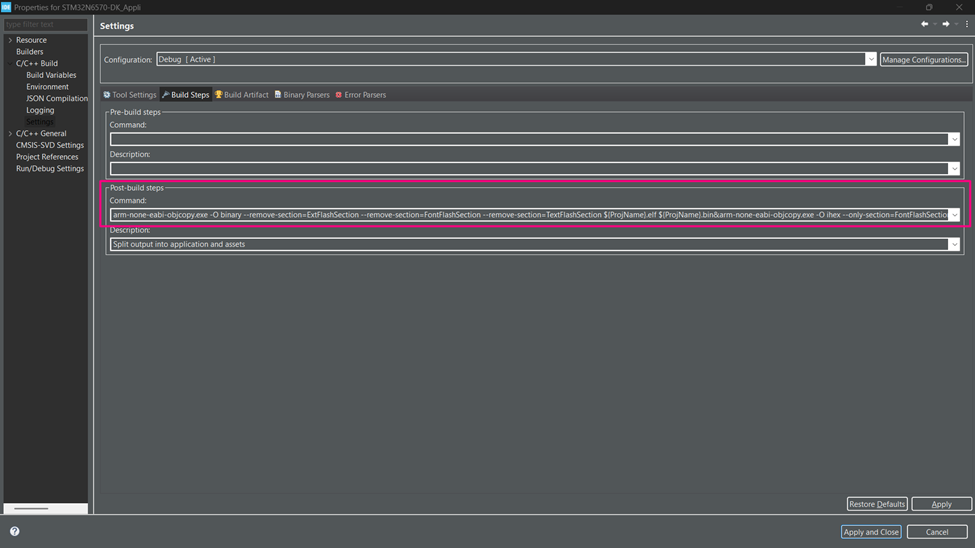Click the Manage Configurations button
The width and height of the screenshot is (975, 548).
click(923, 60)
